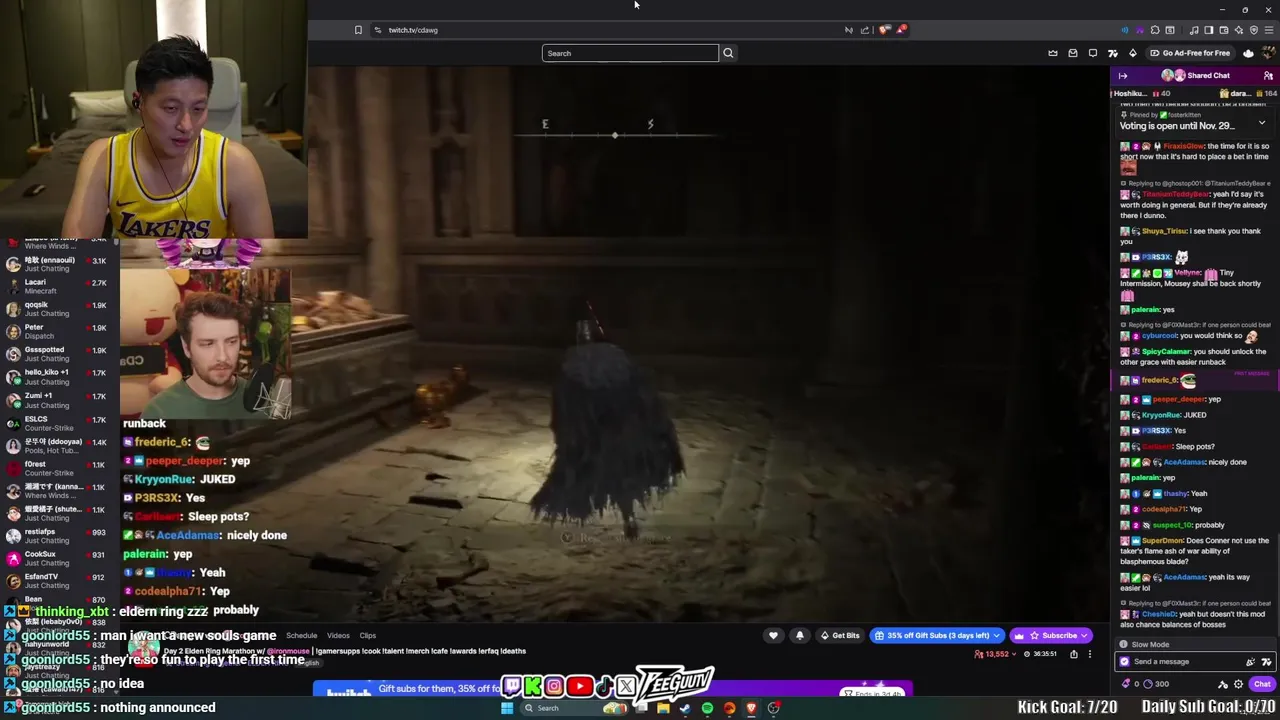Open ESLCS Counter-Strike channel in sidebar

coord(60,423)
